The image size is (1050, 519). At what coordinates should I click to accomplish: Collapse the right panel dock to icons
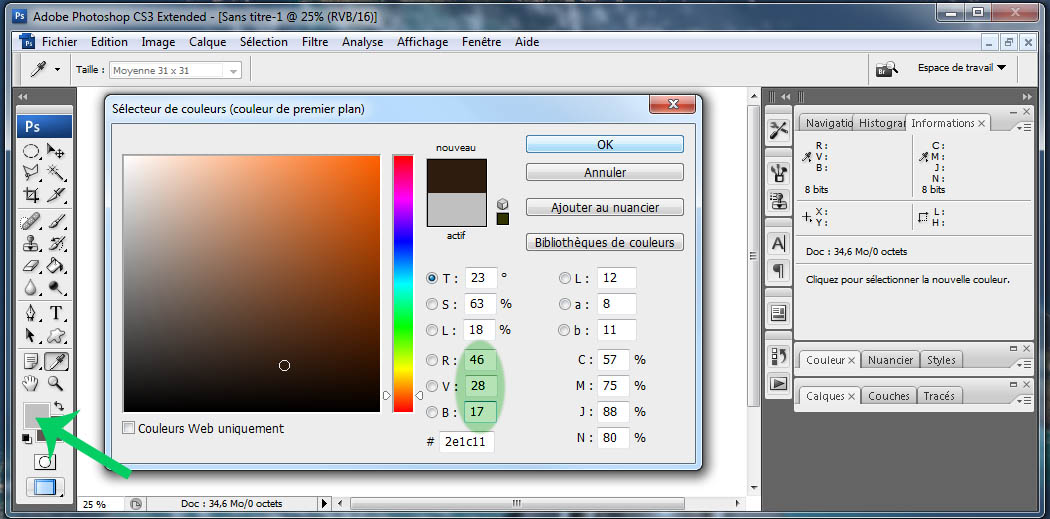pyautogui.click(x=1027, y=96)
